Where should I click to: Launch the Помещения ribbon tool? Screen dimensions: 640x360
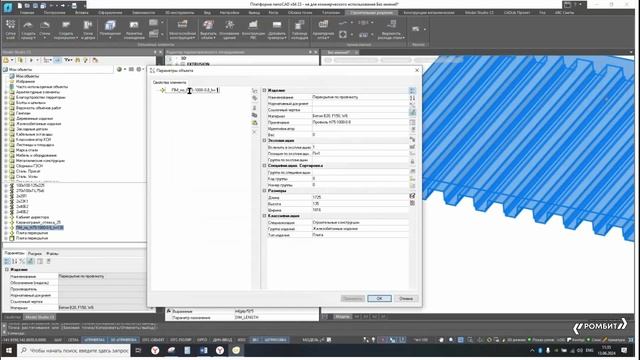point(110,29)
